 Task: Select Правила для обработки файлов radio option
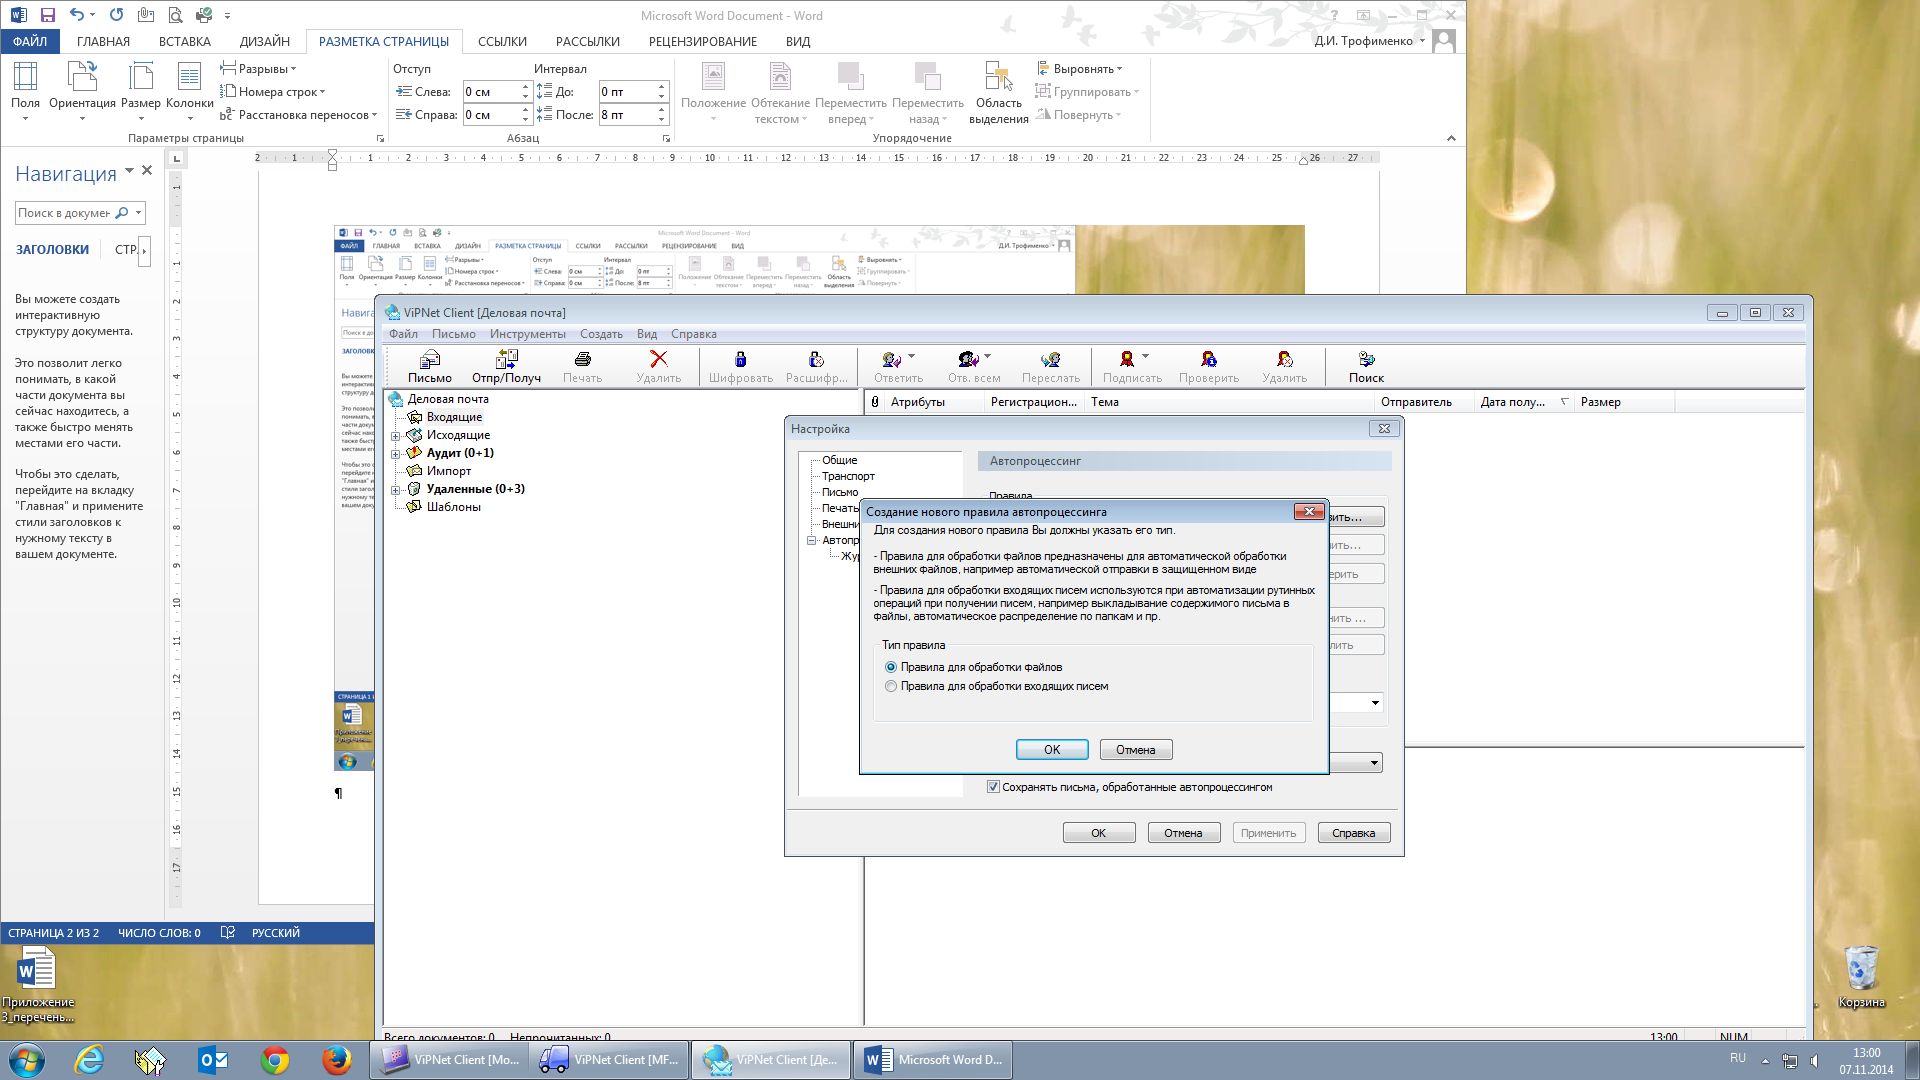tap(891, 667)
